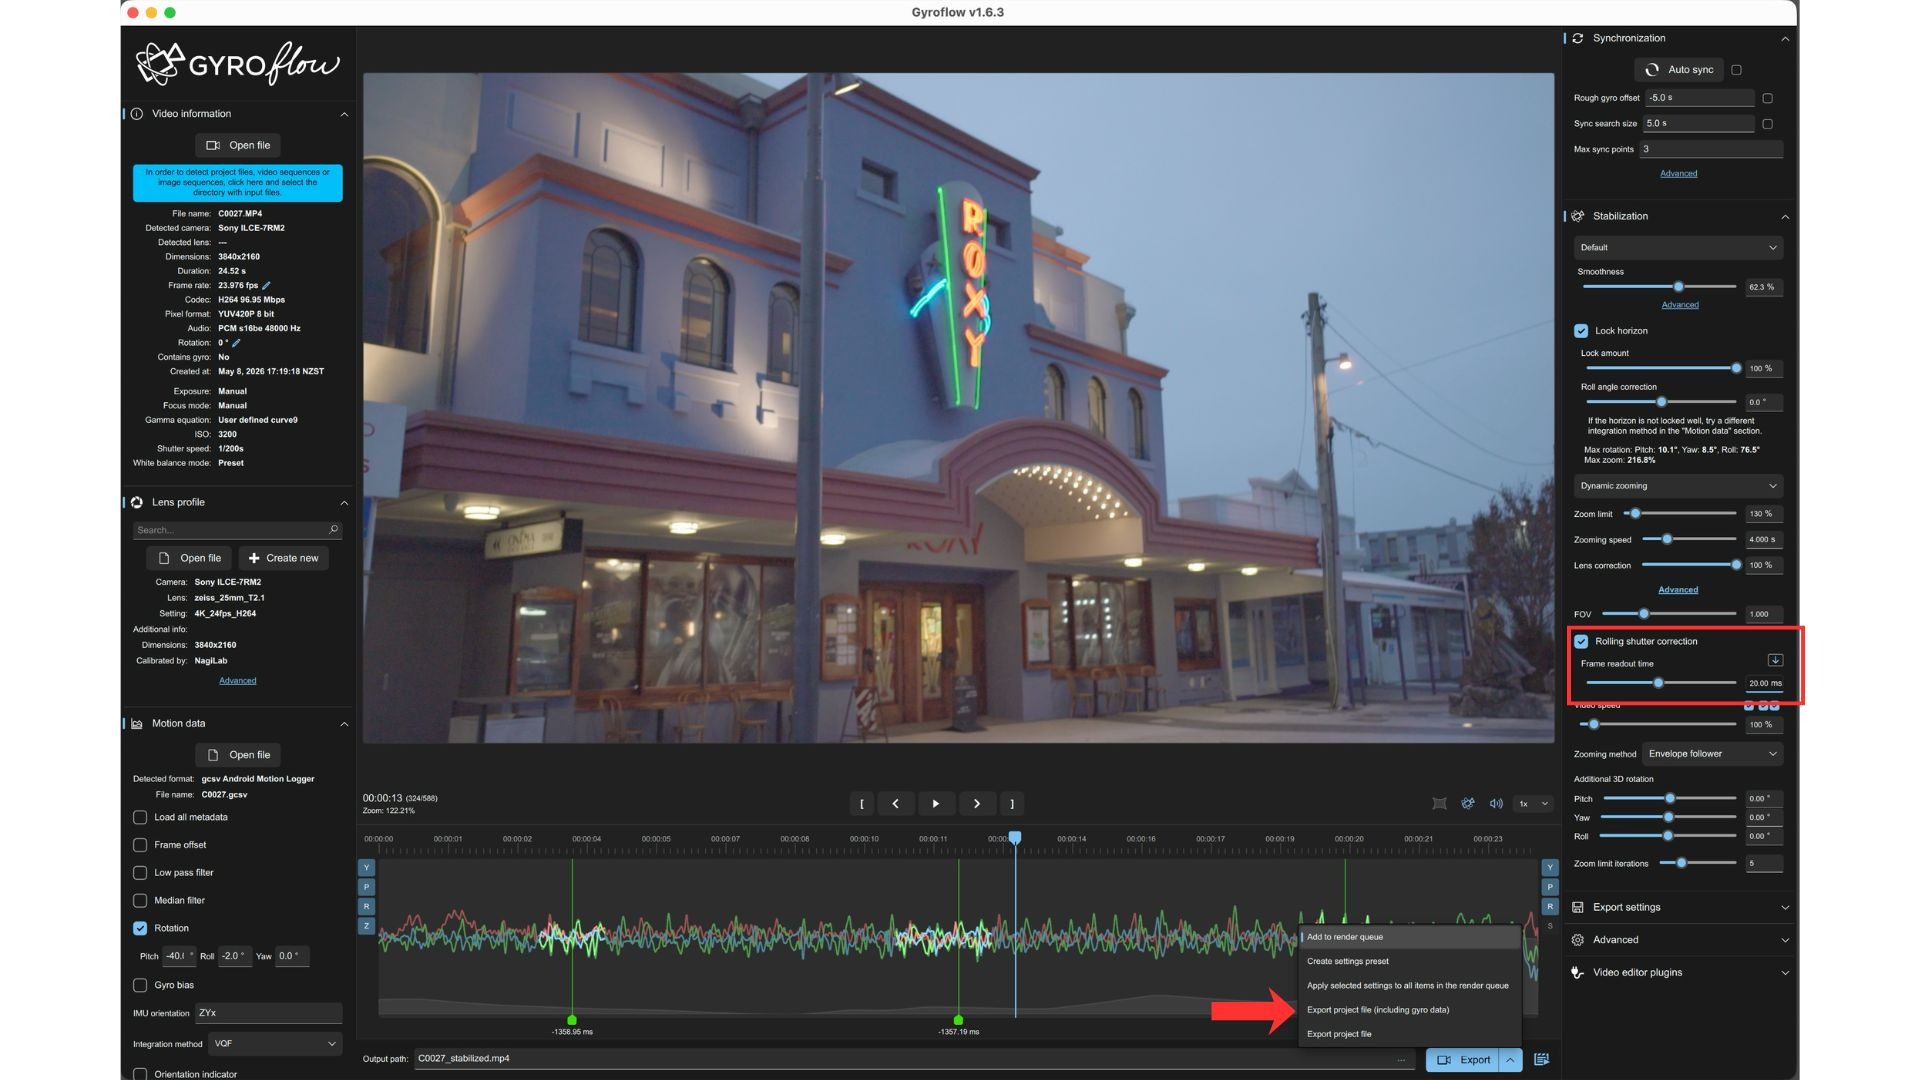Open the 1x playback speed dropdown
This screenshot has width=1920, height=1080.
[1533, 803]
